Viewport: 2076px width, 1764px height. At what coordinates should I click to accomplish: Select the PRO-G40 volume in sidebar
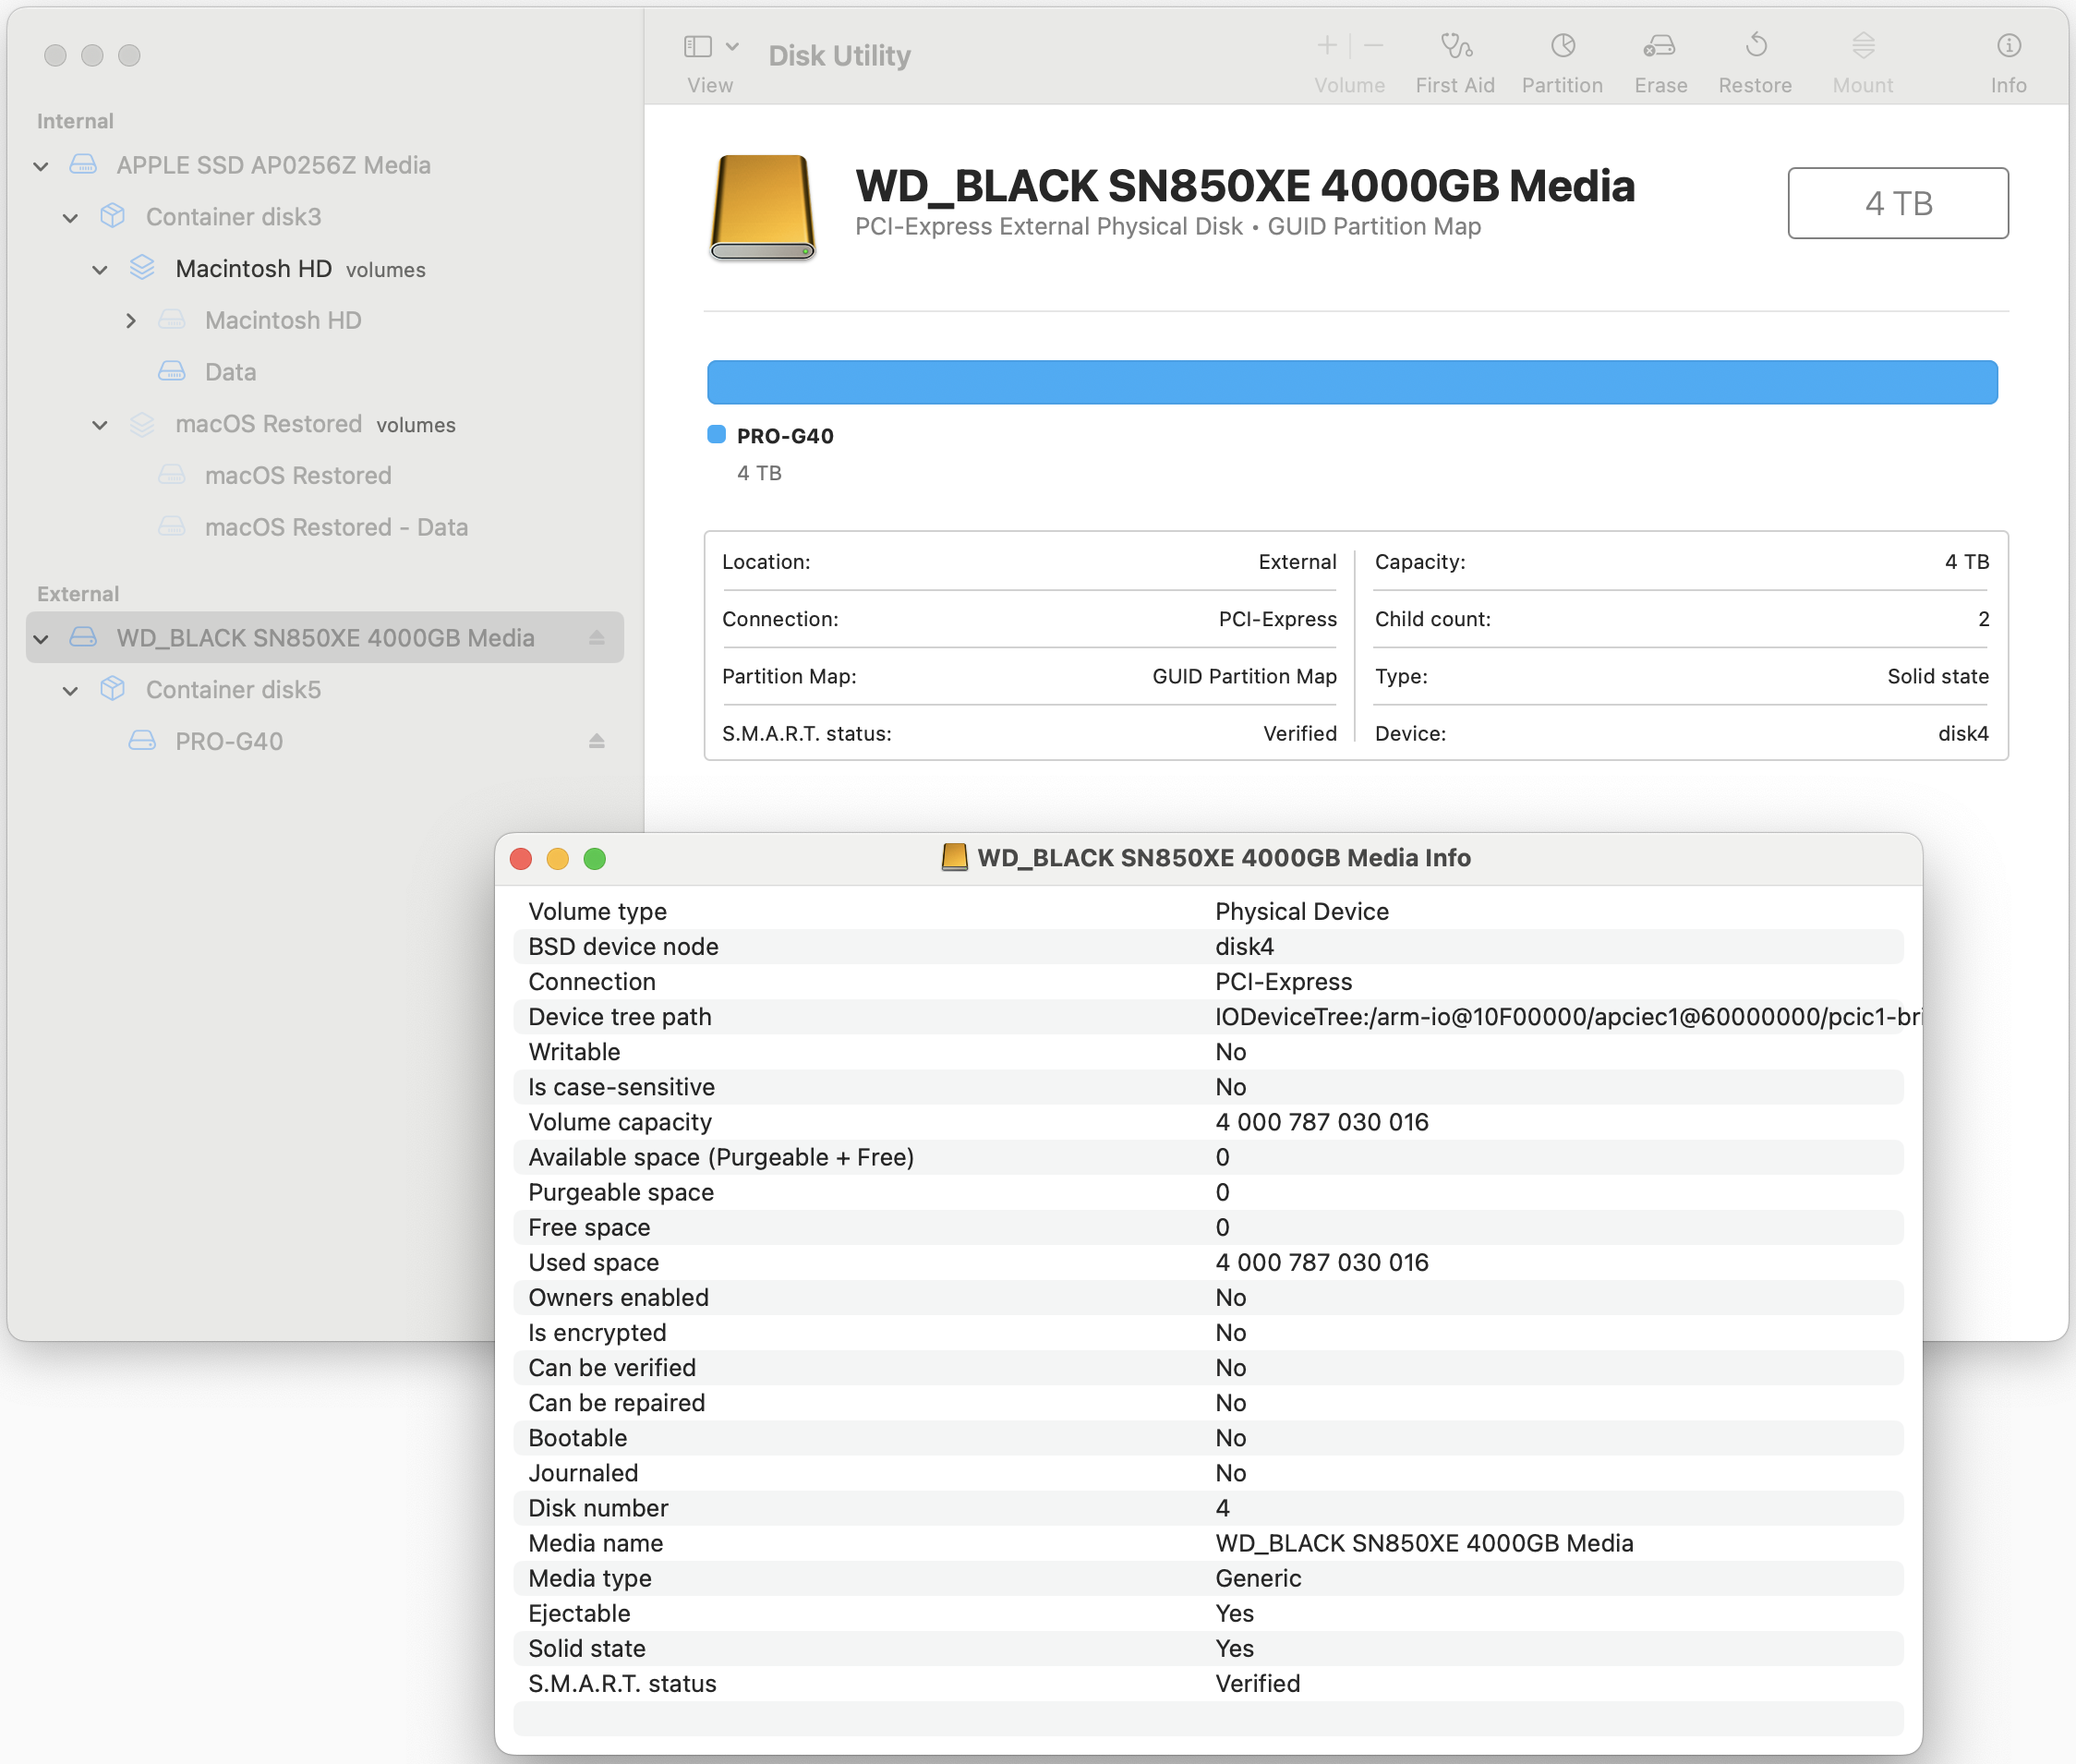pos(229,742)
